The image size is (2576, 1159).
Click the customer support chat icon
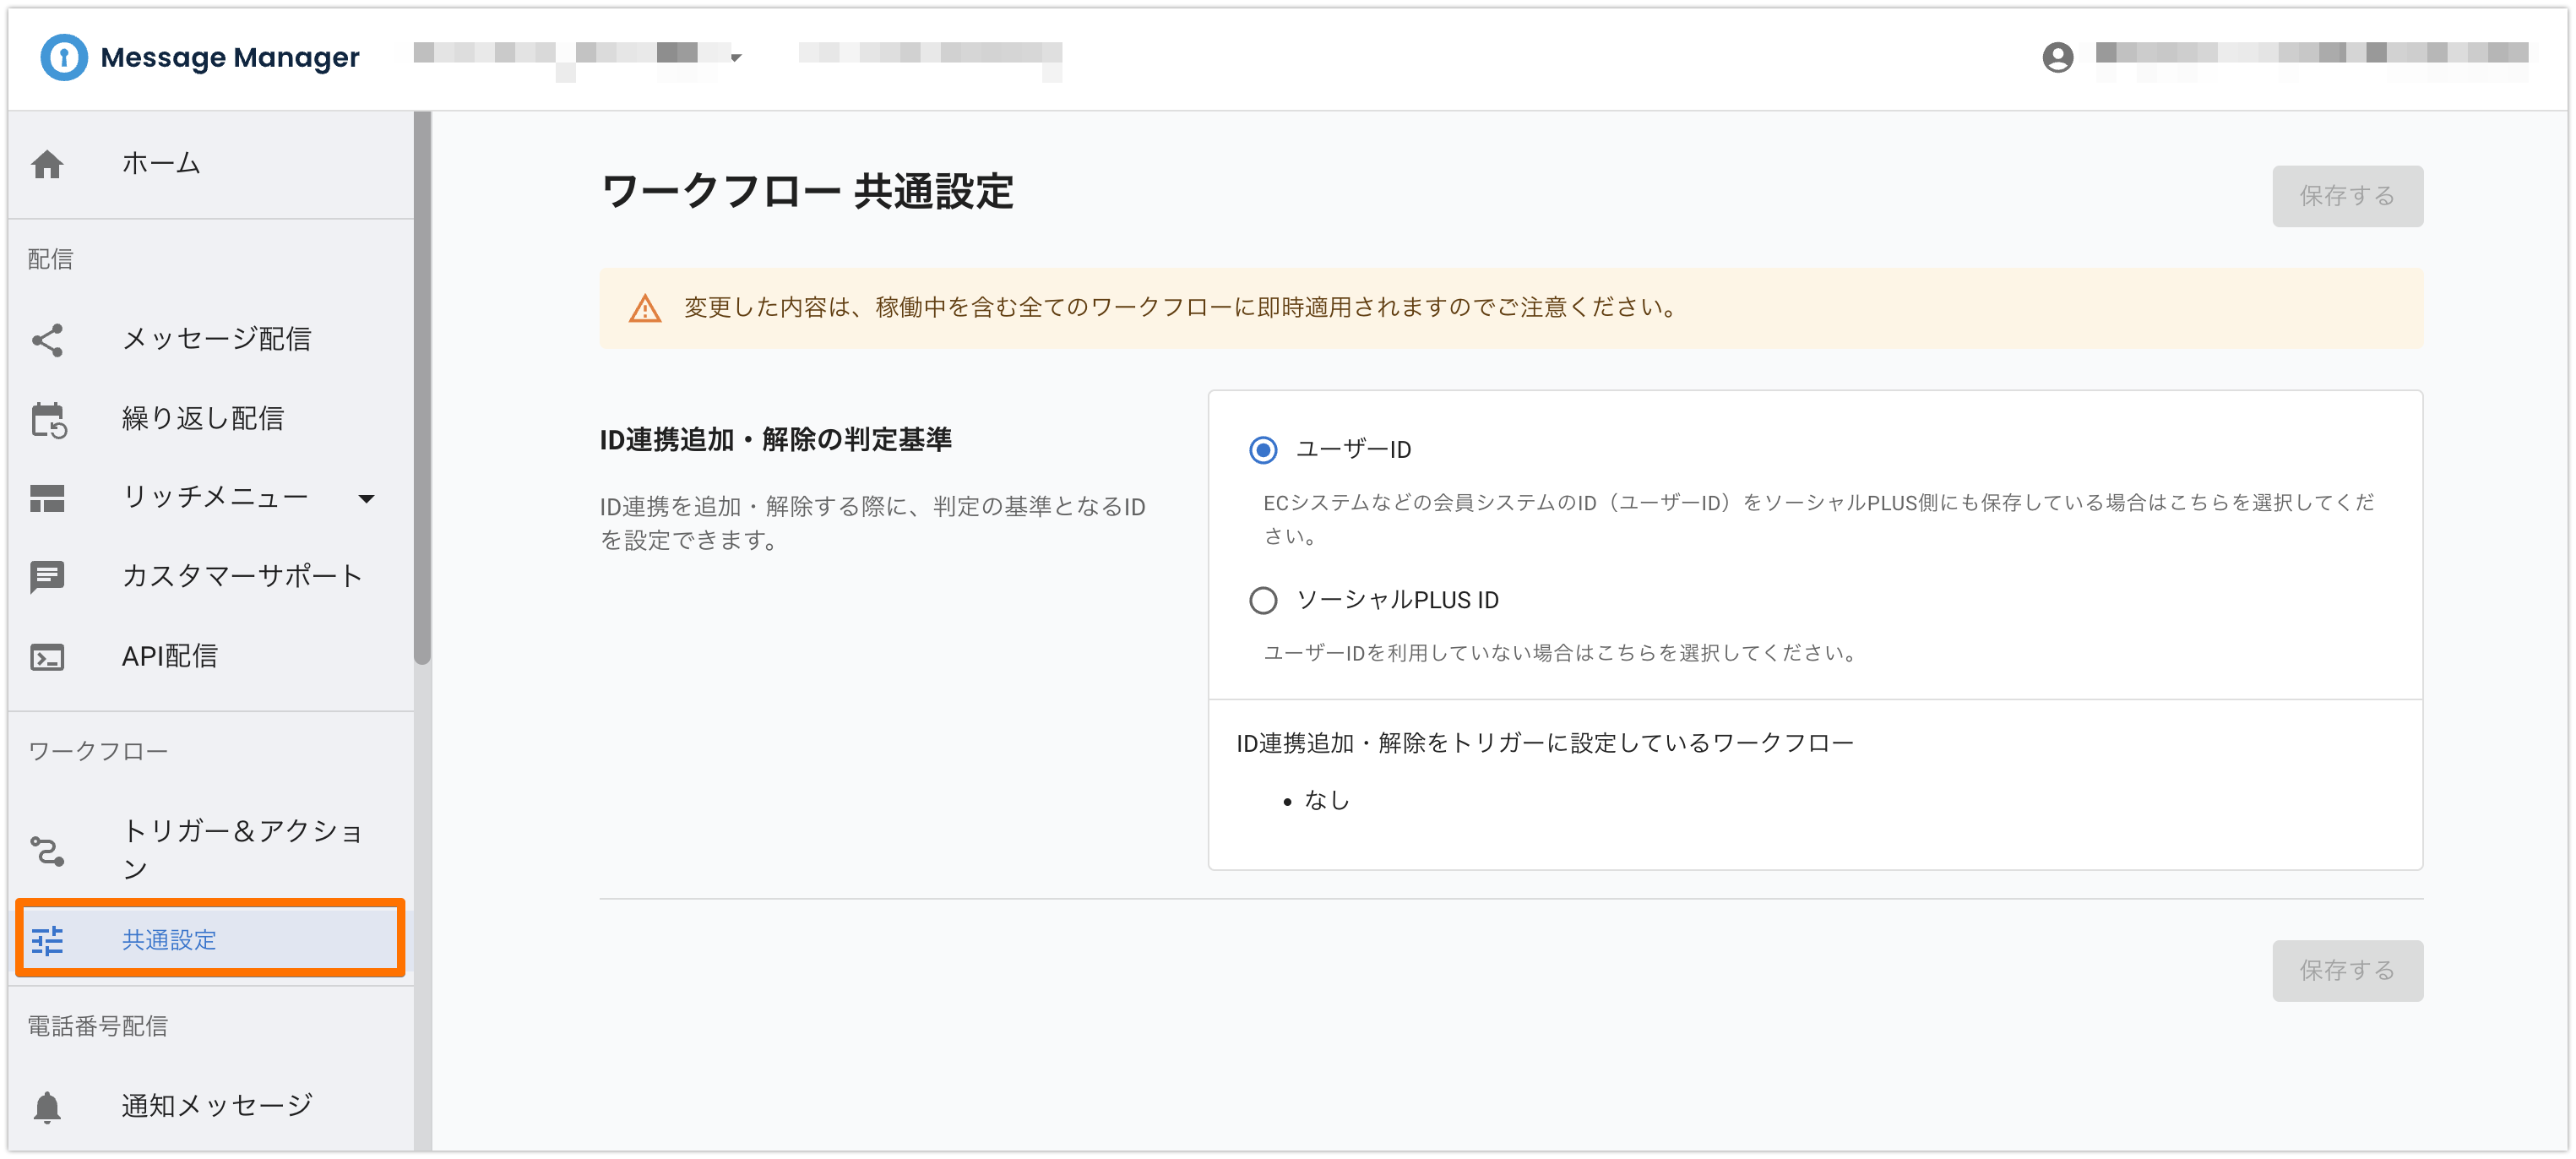[47, 577]
